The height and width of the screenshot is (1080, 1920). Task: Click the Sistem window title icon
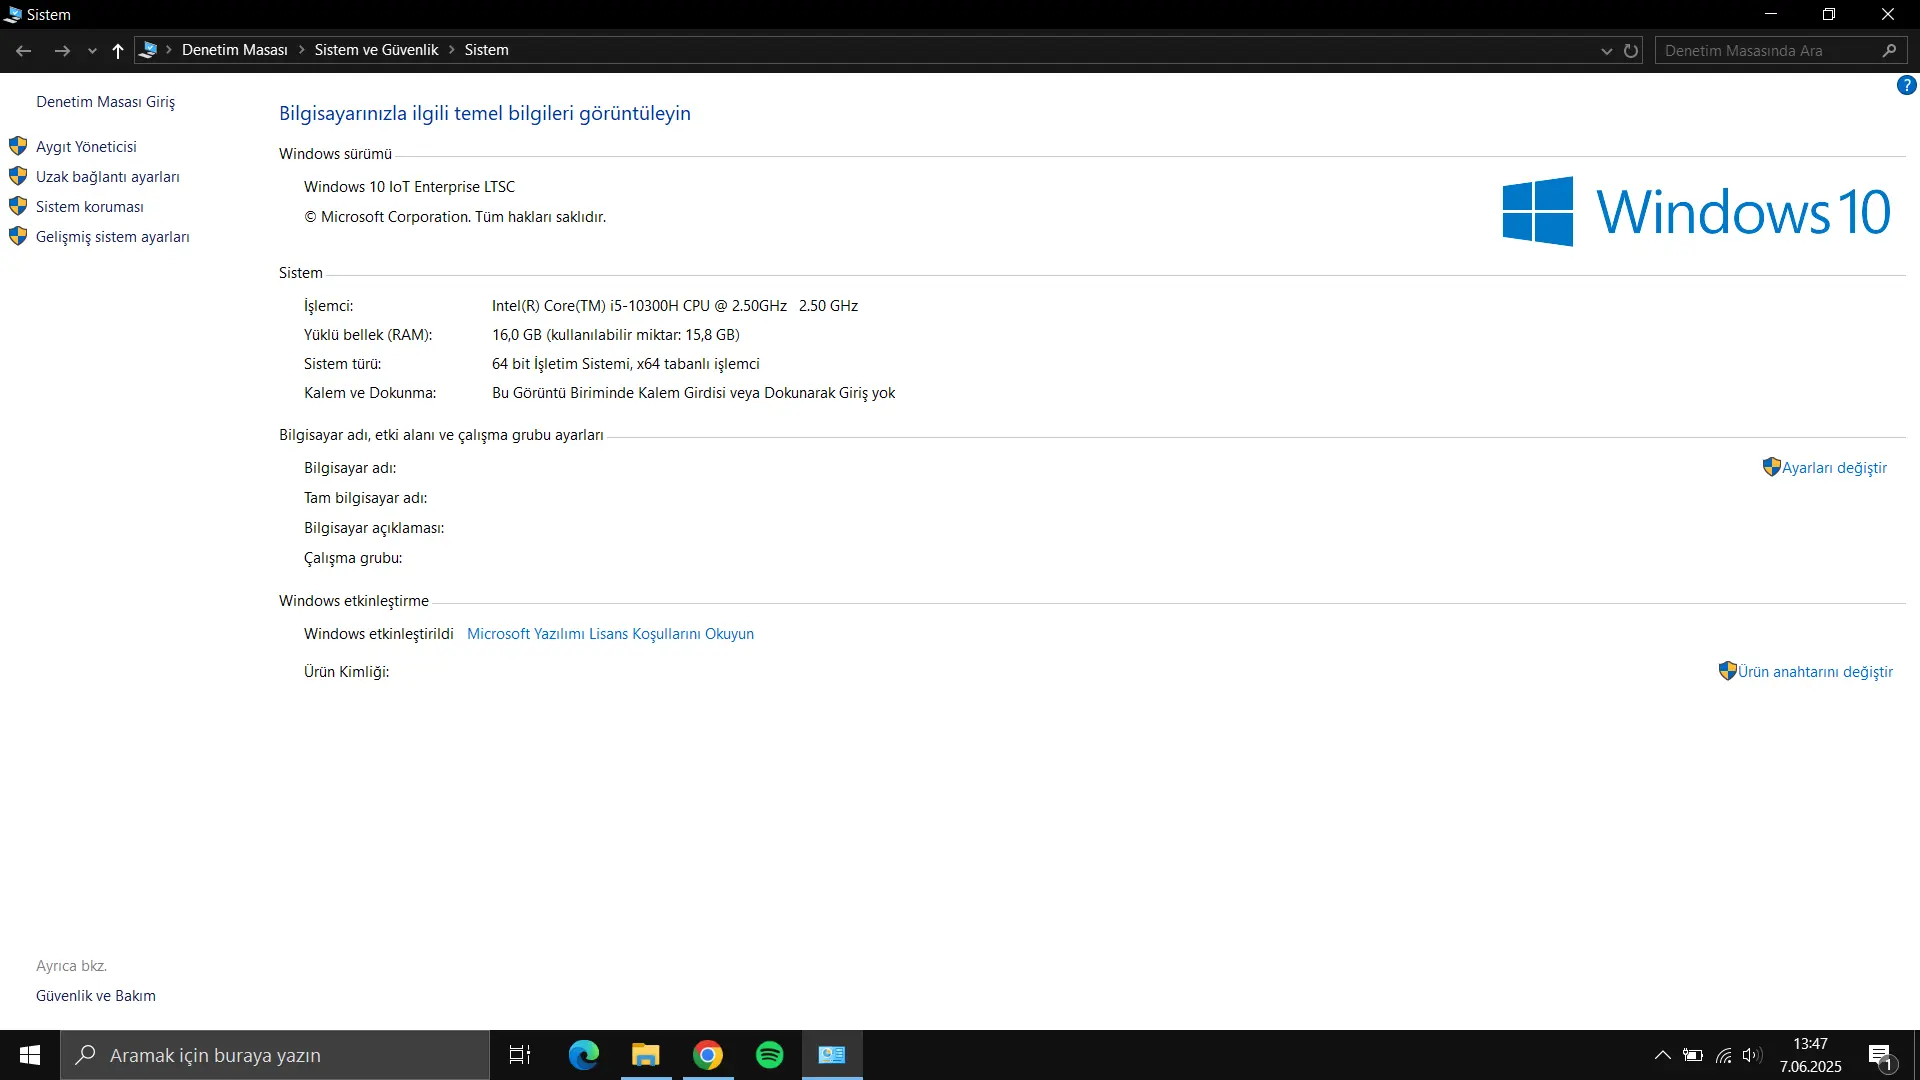click(13, 14)
